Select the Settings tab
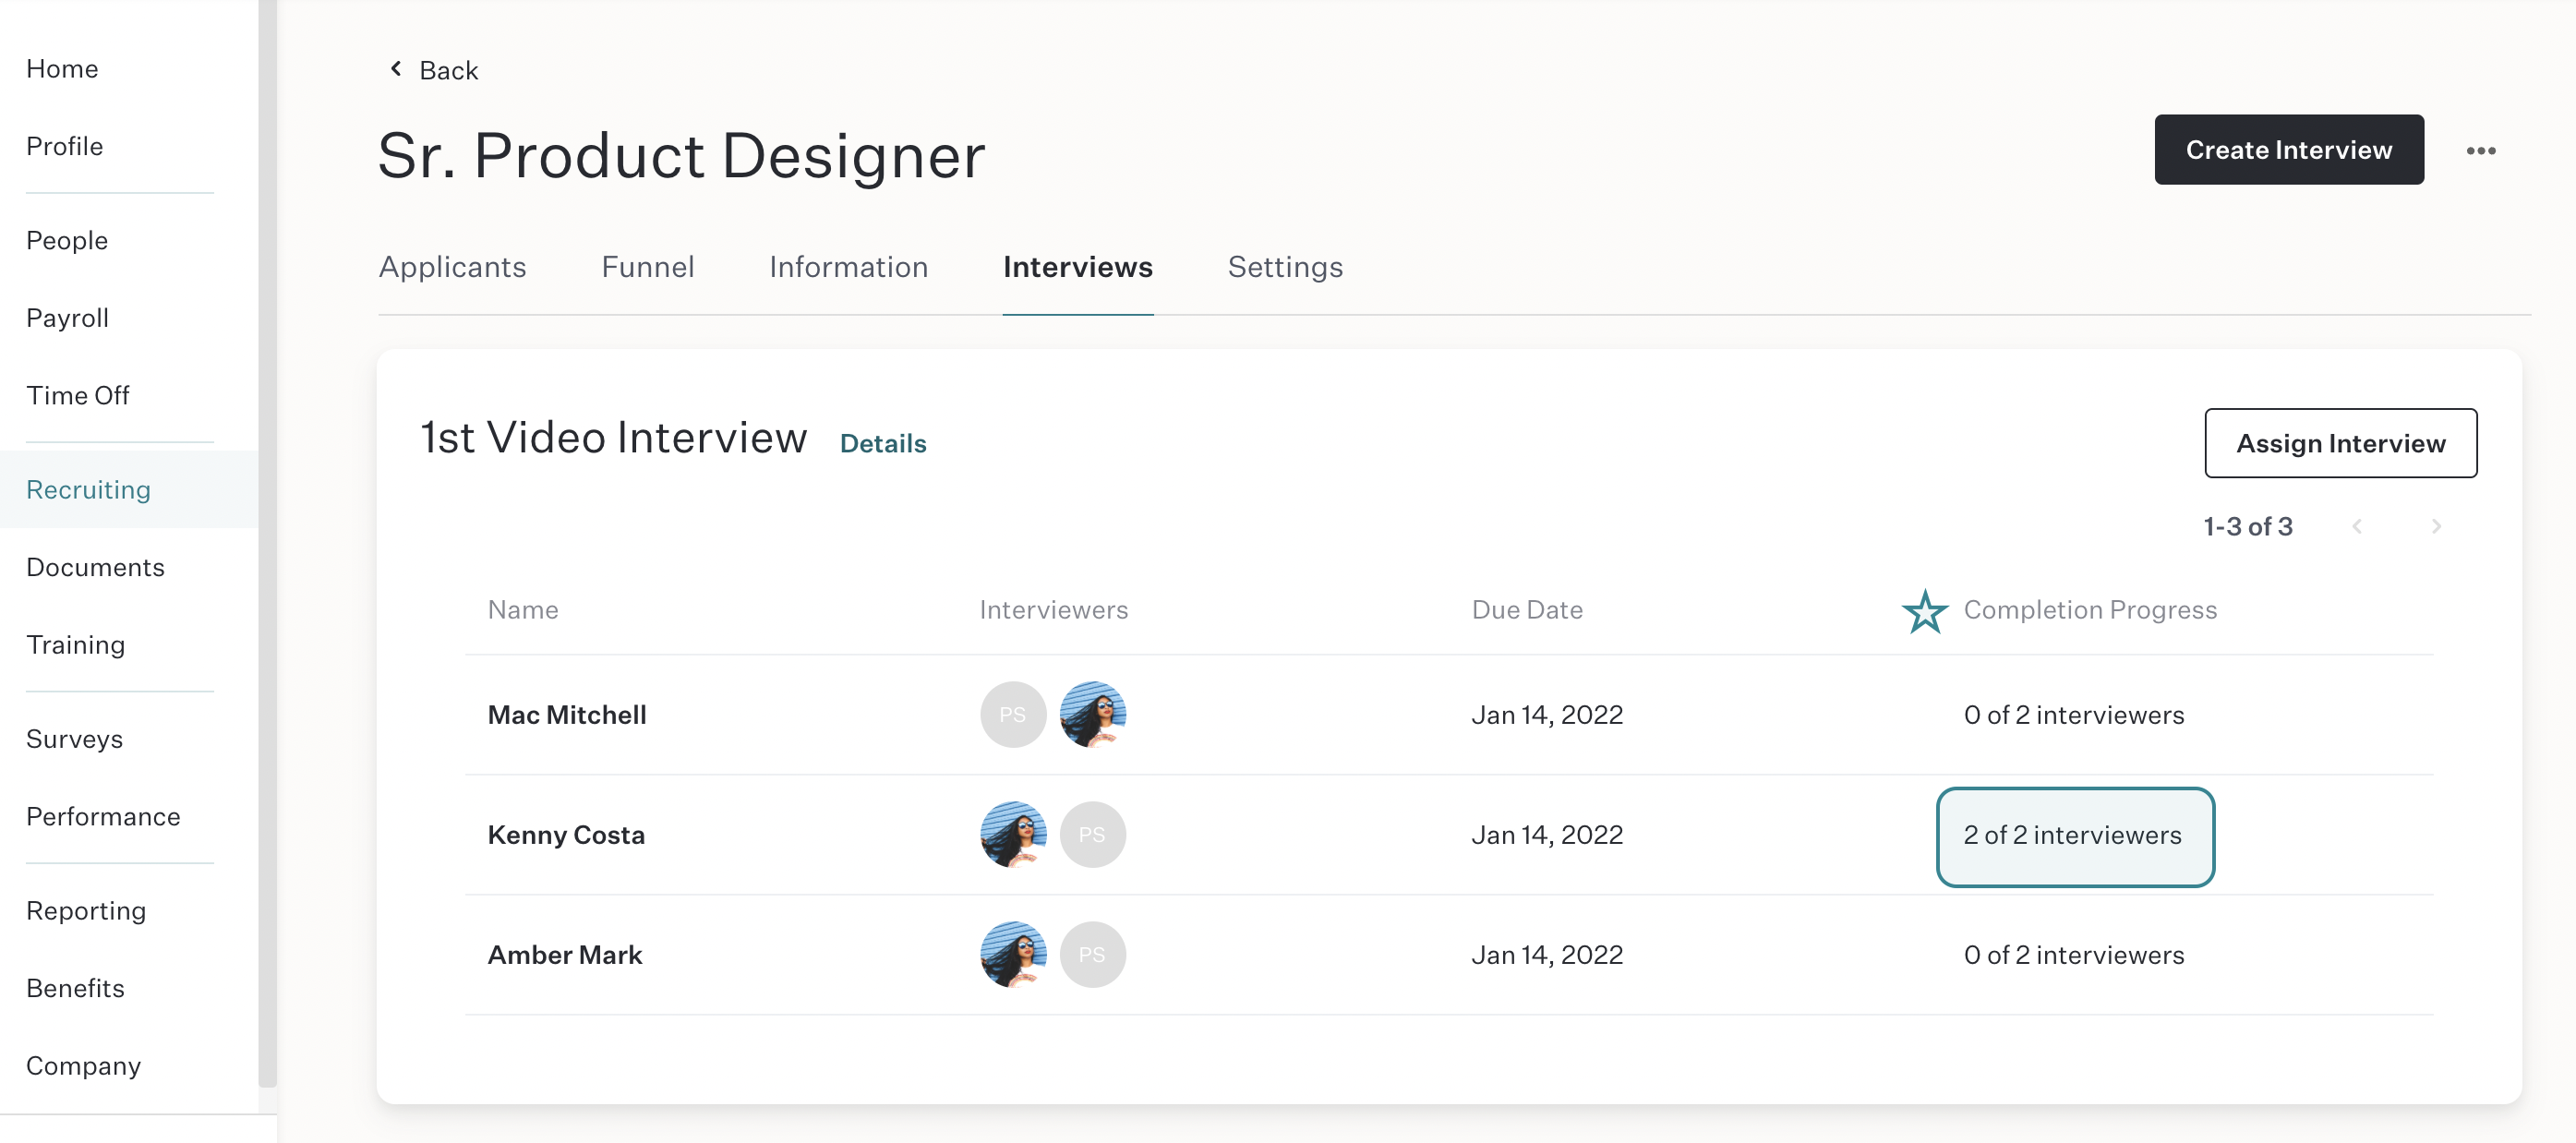 click(x=1285, y=267)
